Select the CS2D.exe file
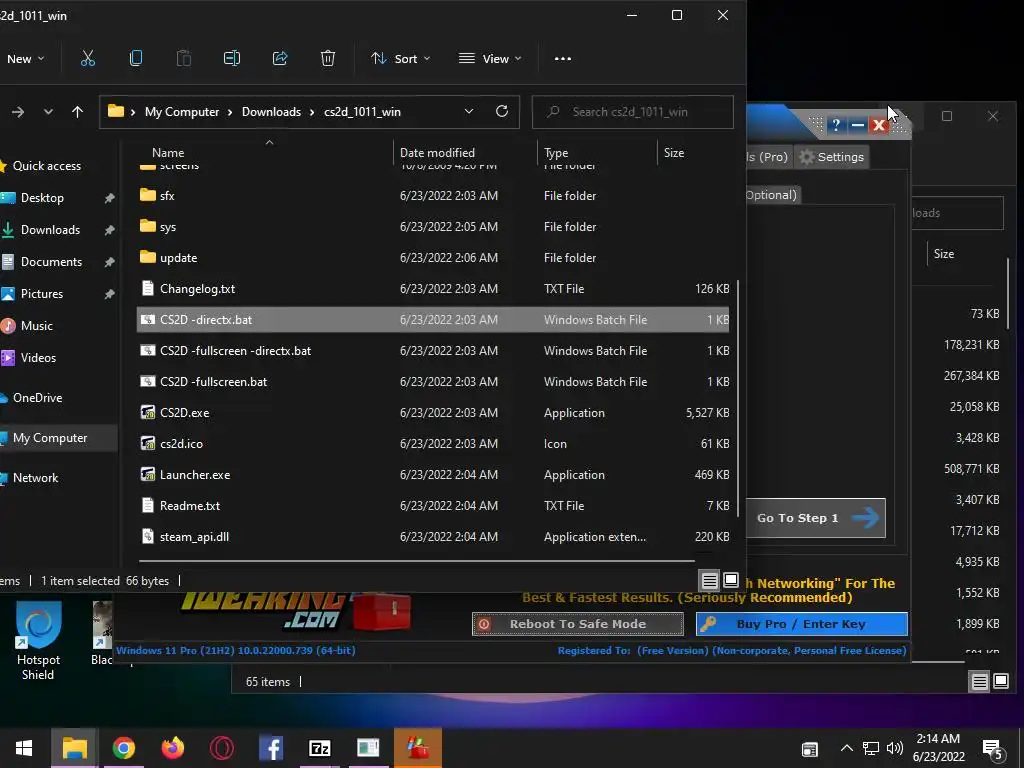The width and height of the screenshot is (1024, 768). pyautogui.click(x=432, y=413)
